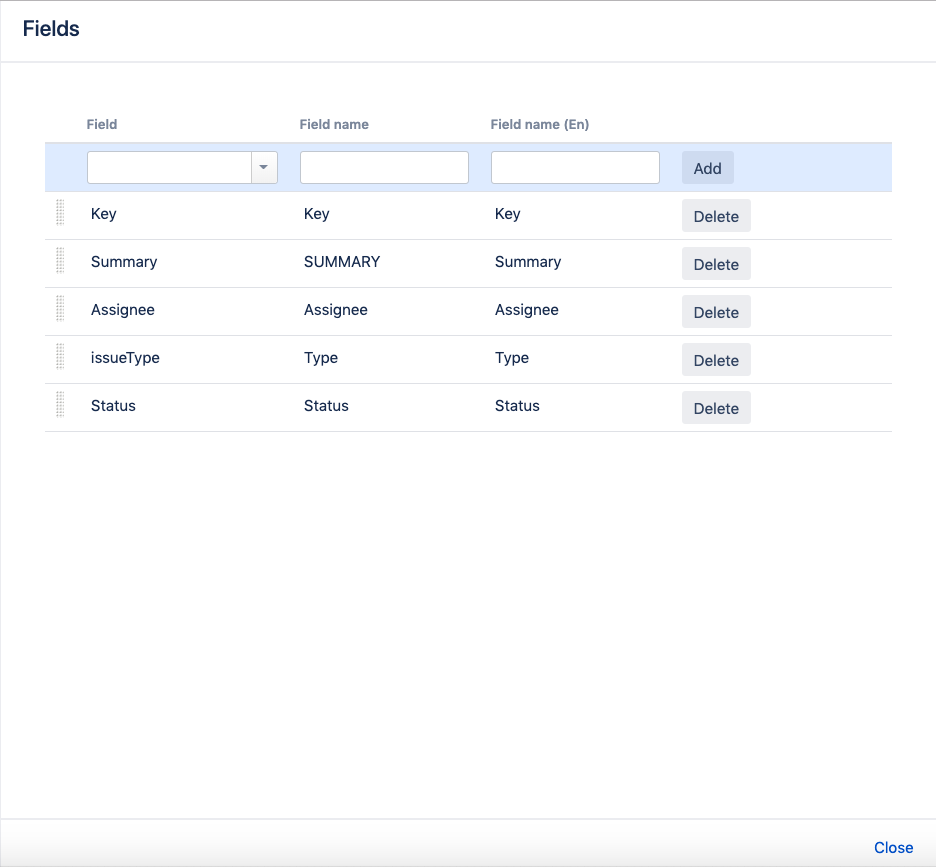Grab the drag handle of Status row
Image resolution: width=936 pixels, height=867 pixels.
(x=60, y=404)
